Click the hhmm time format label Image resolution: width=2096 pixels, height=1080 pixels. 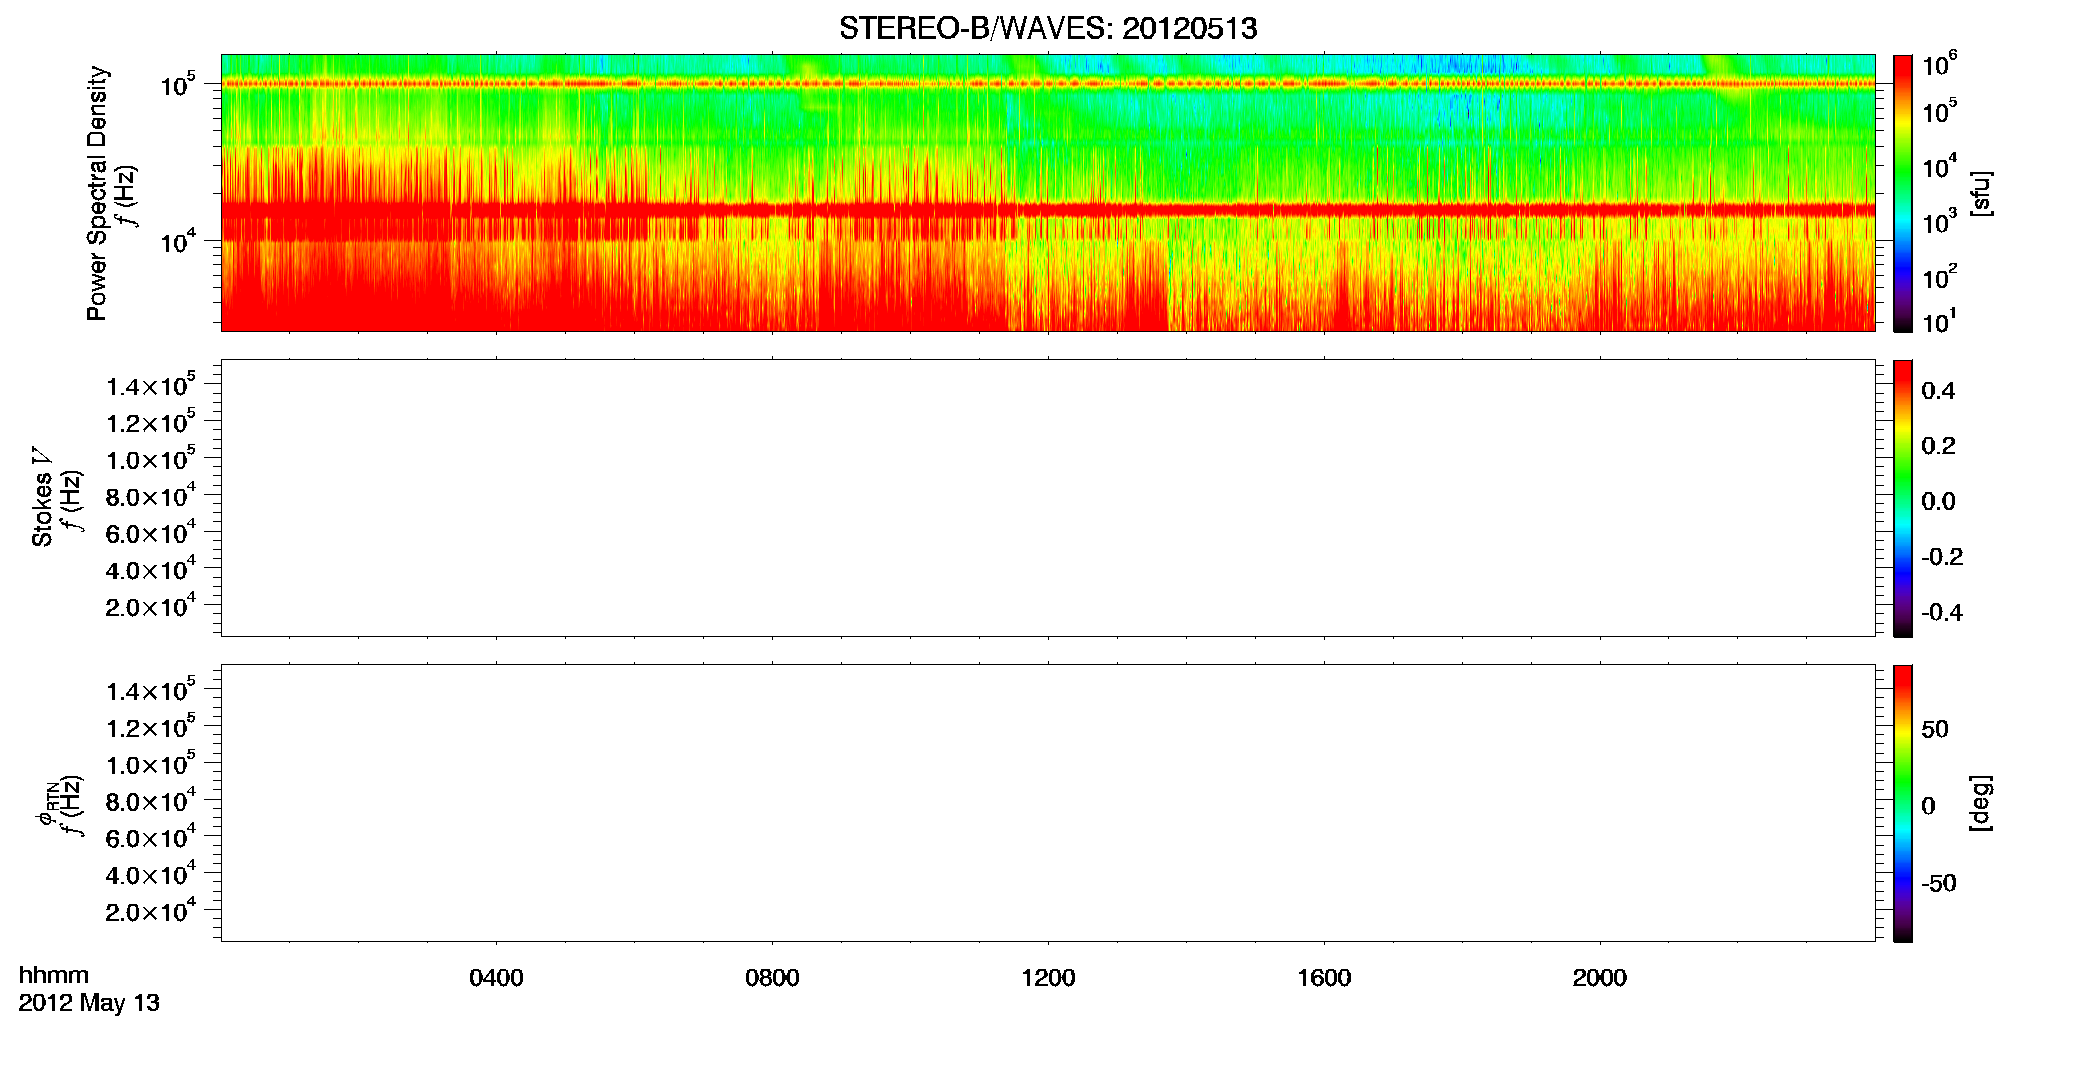click(54, 975)
